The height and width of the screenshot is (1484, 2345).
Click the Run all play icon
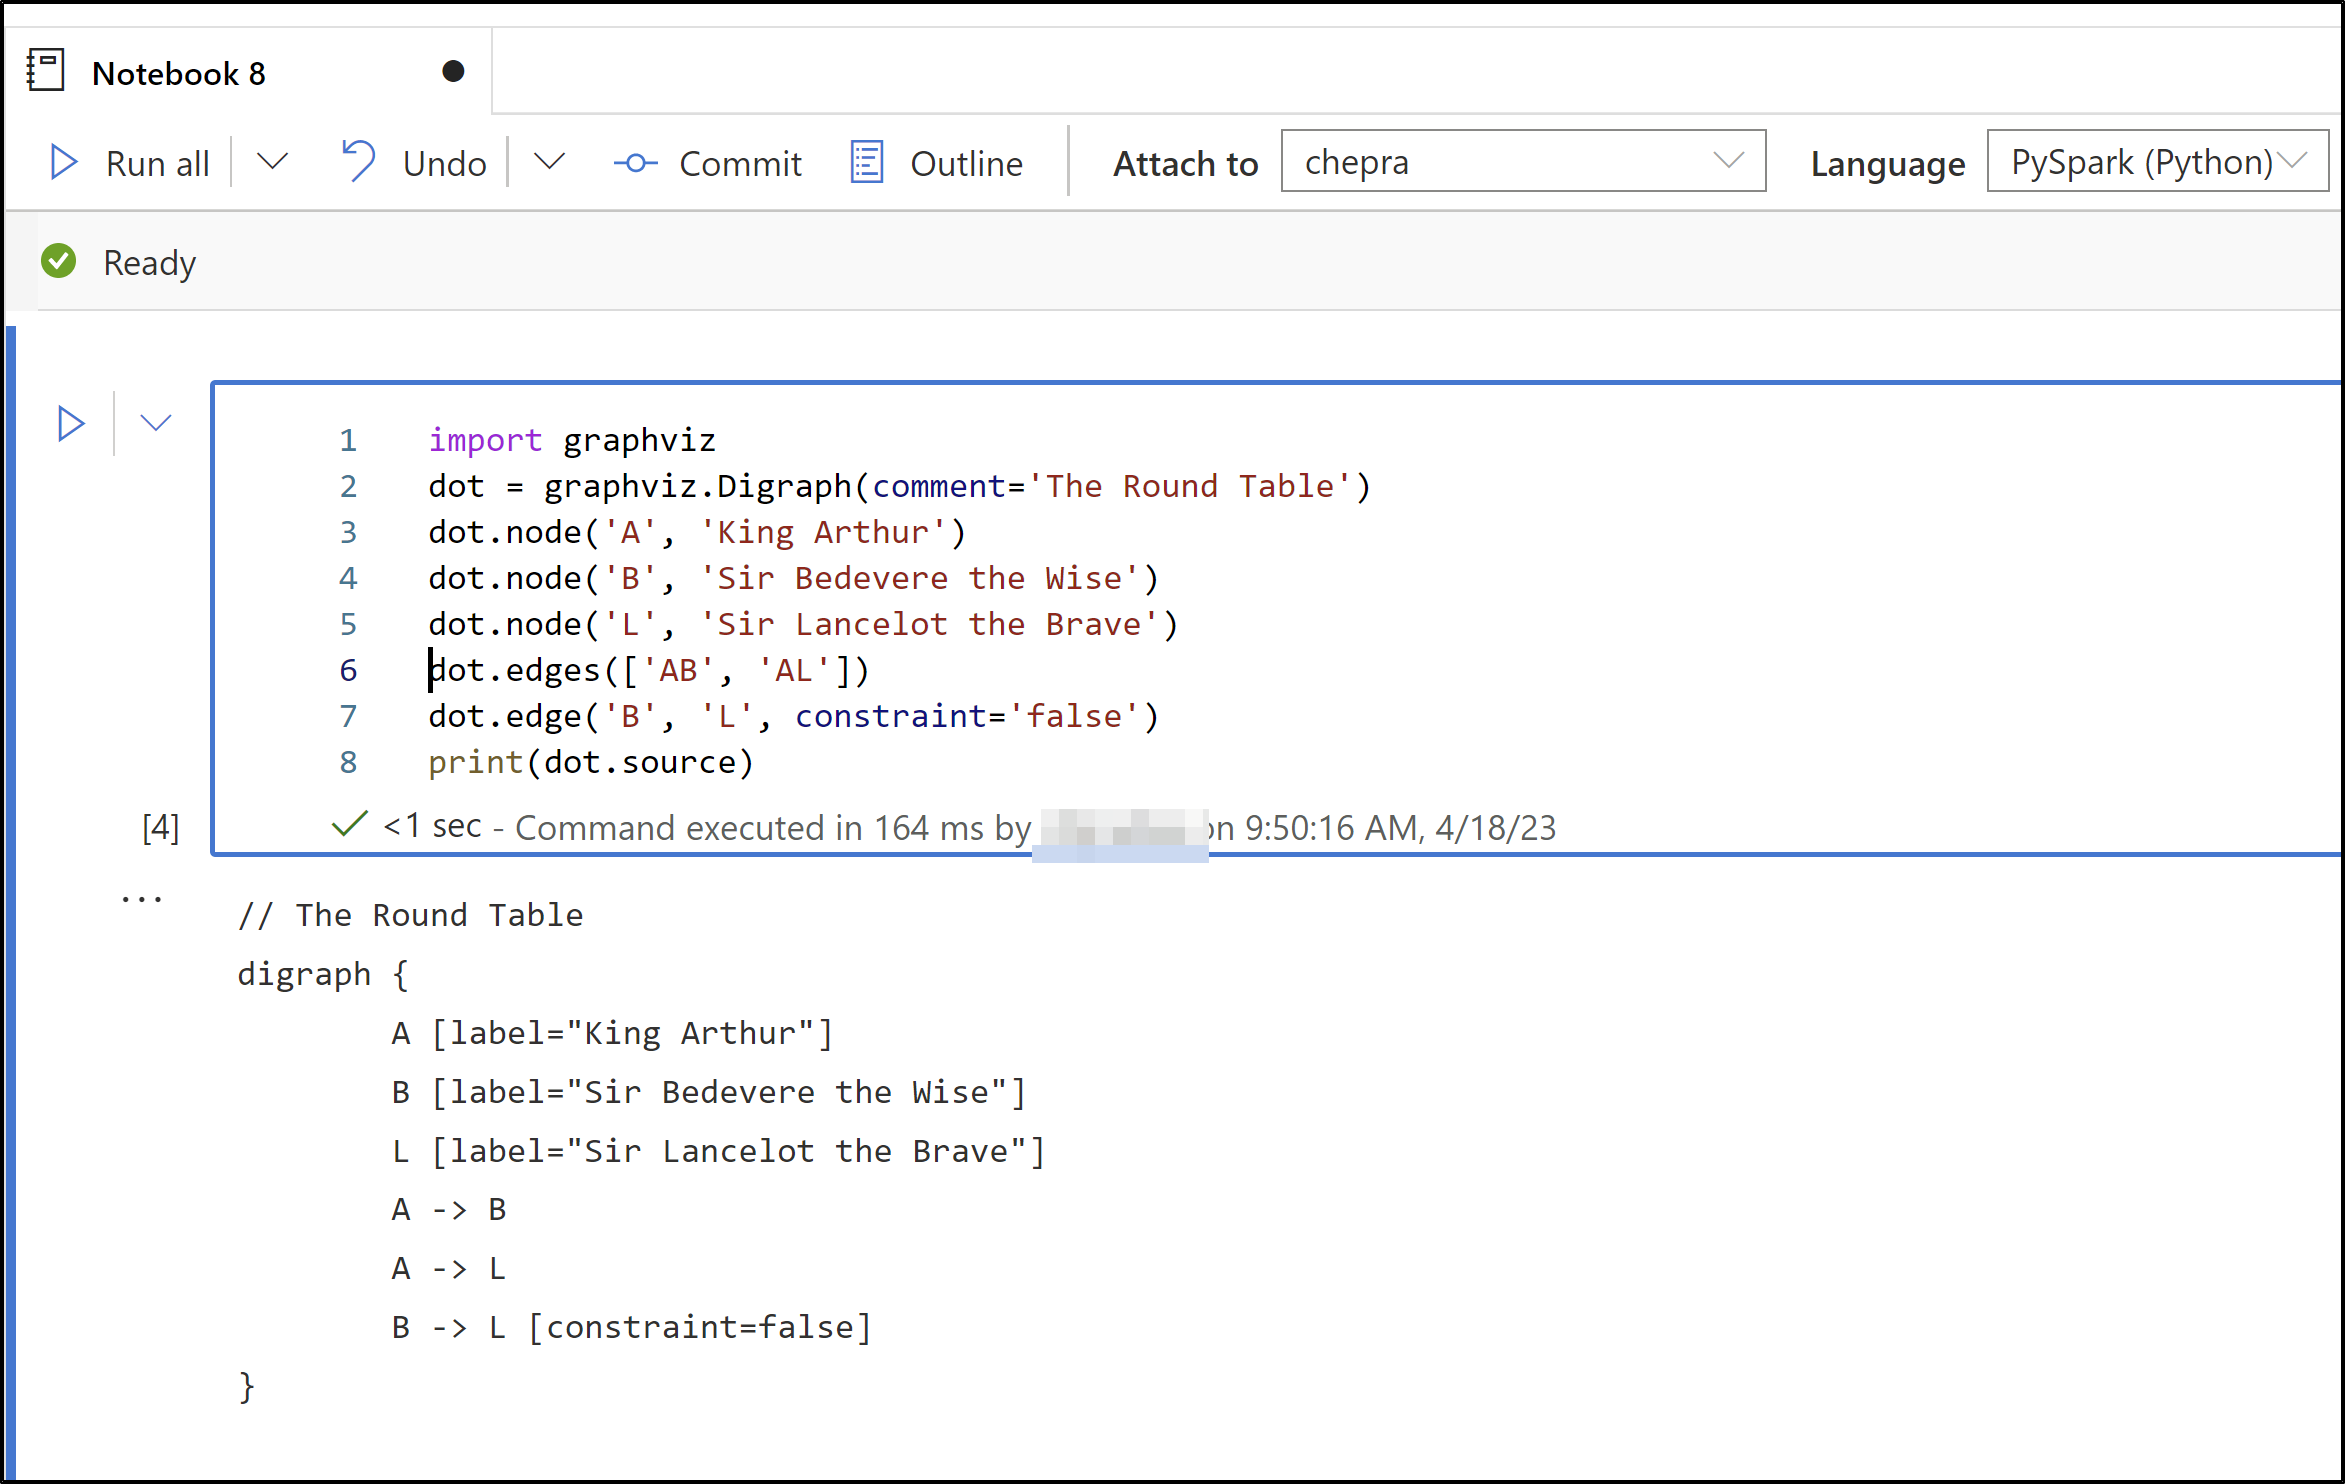coord(64,162)
